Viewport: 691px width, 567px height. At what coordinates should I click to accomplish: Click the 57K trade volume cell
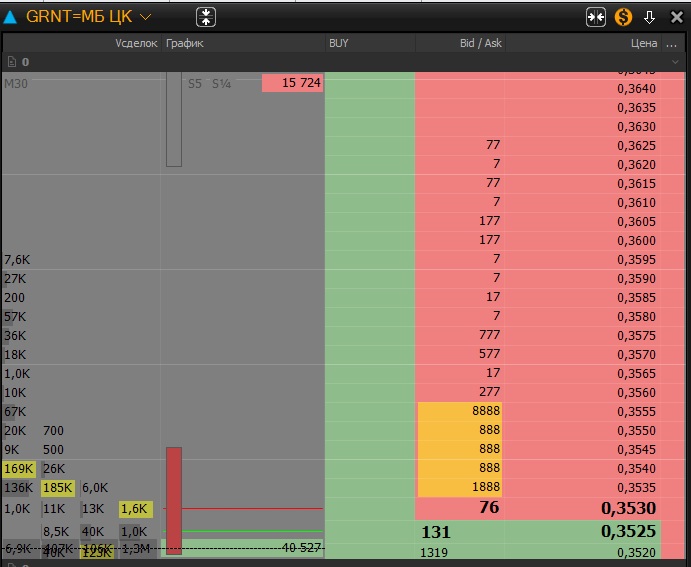[15, 317]
